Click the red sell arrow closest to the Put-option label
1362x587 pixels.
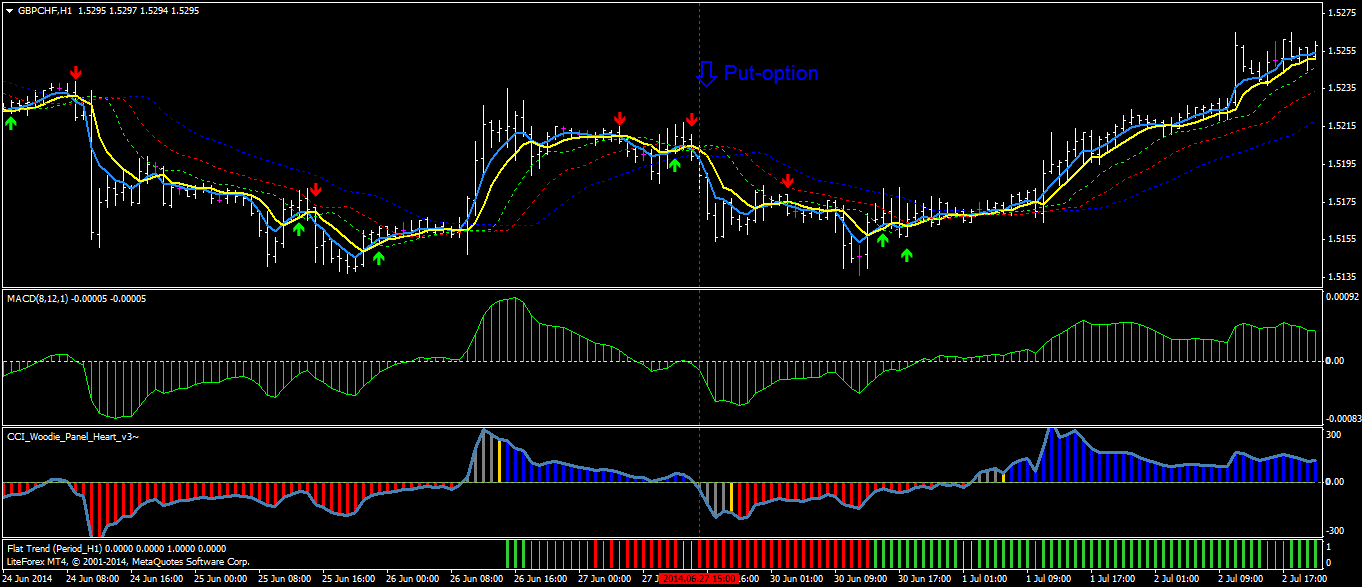691,119
